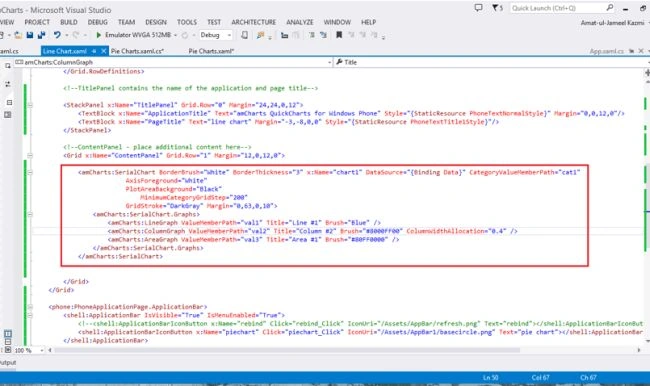
Task: Click the top icon in the left margin
Action: click(x=8, y=66)
